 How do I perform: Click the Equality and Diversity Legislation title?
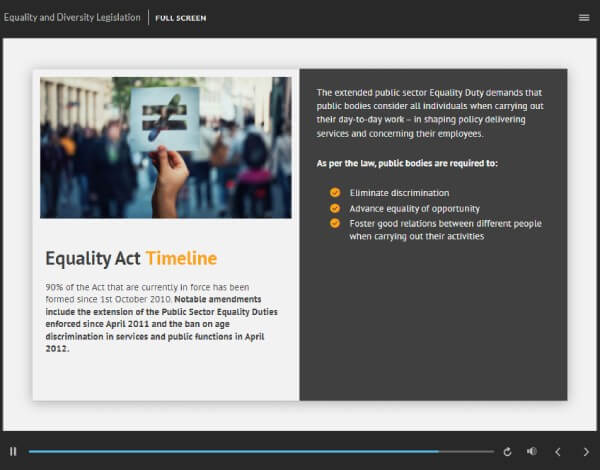point(72,18)
